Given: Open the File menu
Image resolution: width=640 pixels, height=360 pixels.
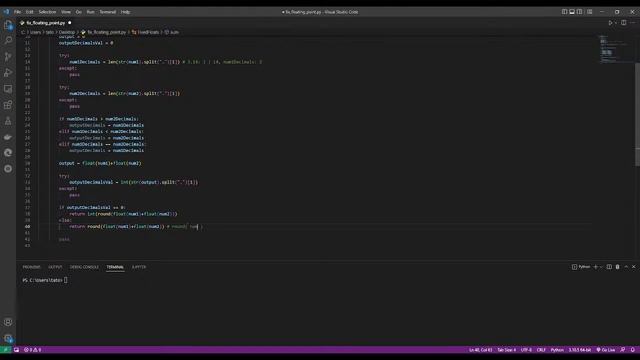Looking at the screenshot, I should pyautogui.click(x=18, y=12).
